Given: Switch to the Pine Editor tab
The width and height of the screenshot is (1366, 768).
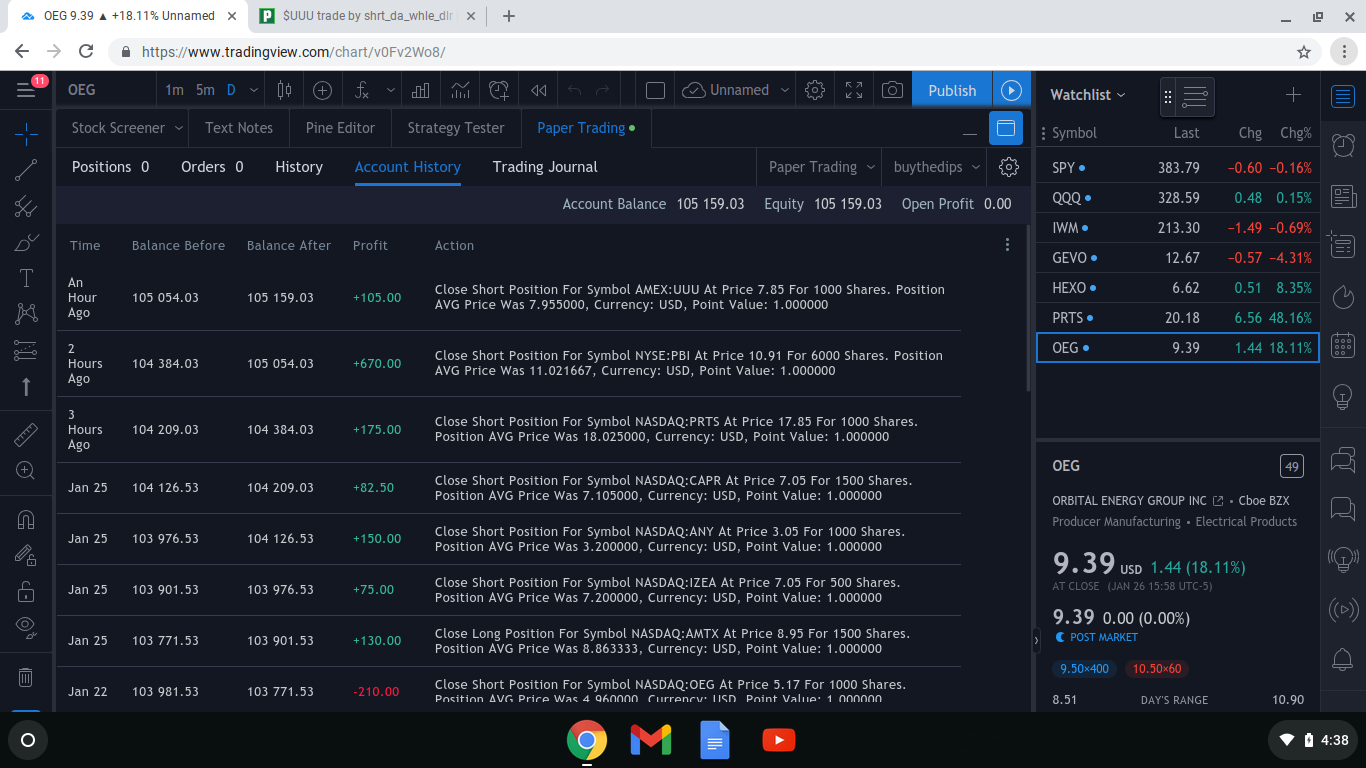Looking at the screenshot, I should click(x=340, y=128).
